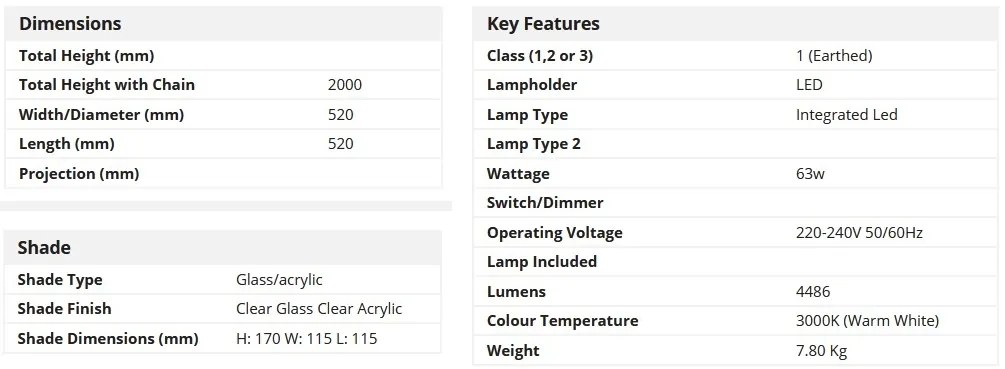Image resolution: width=1005 pixels, height=369 pixels.
Task: Select the 220-240V 50/60Hz operating voltage
Action: coord(860,233)
